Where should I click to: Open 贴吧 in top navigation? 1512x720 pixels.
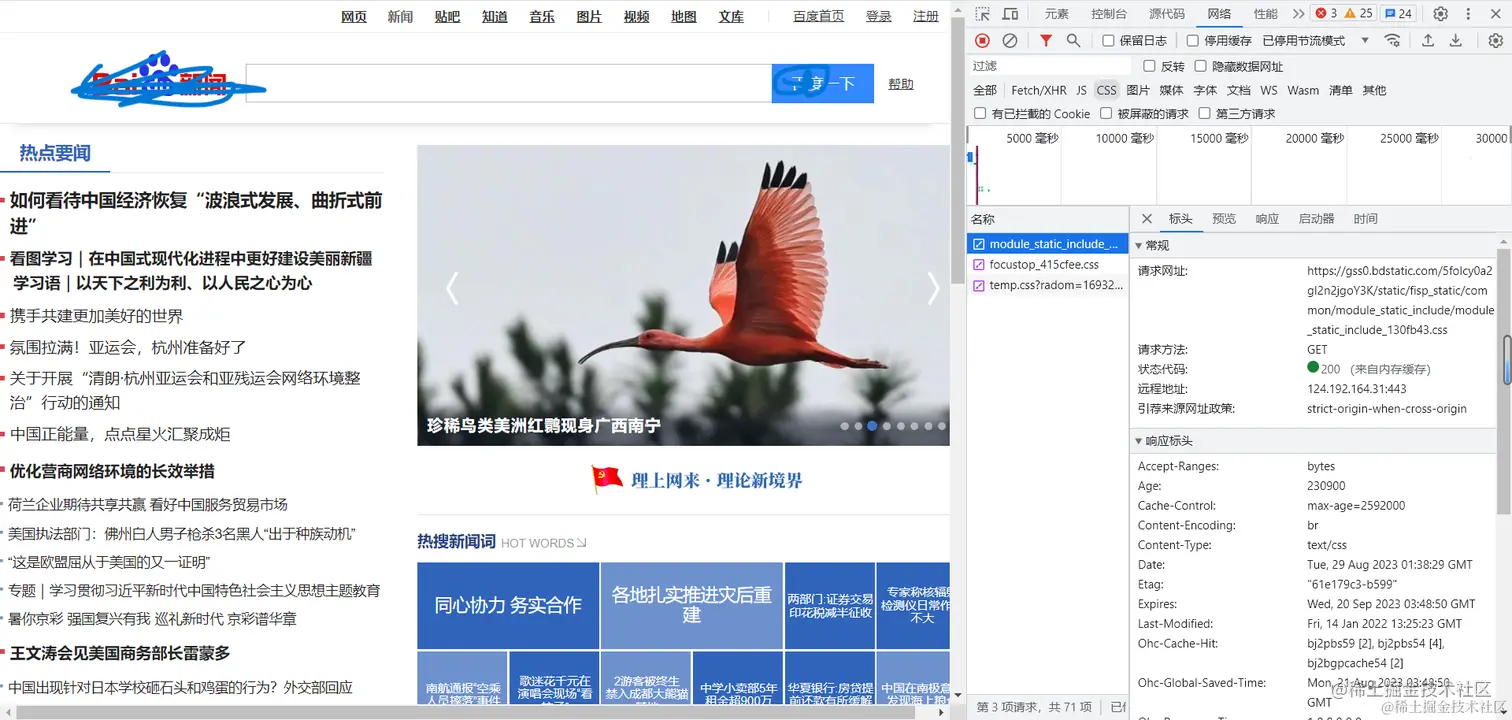tap(447, 16)
